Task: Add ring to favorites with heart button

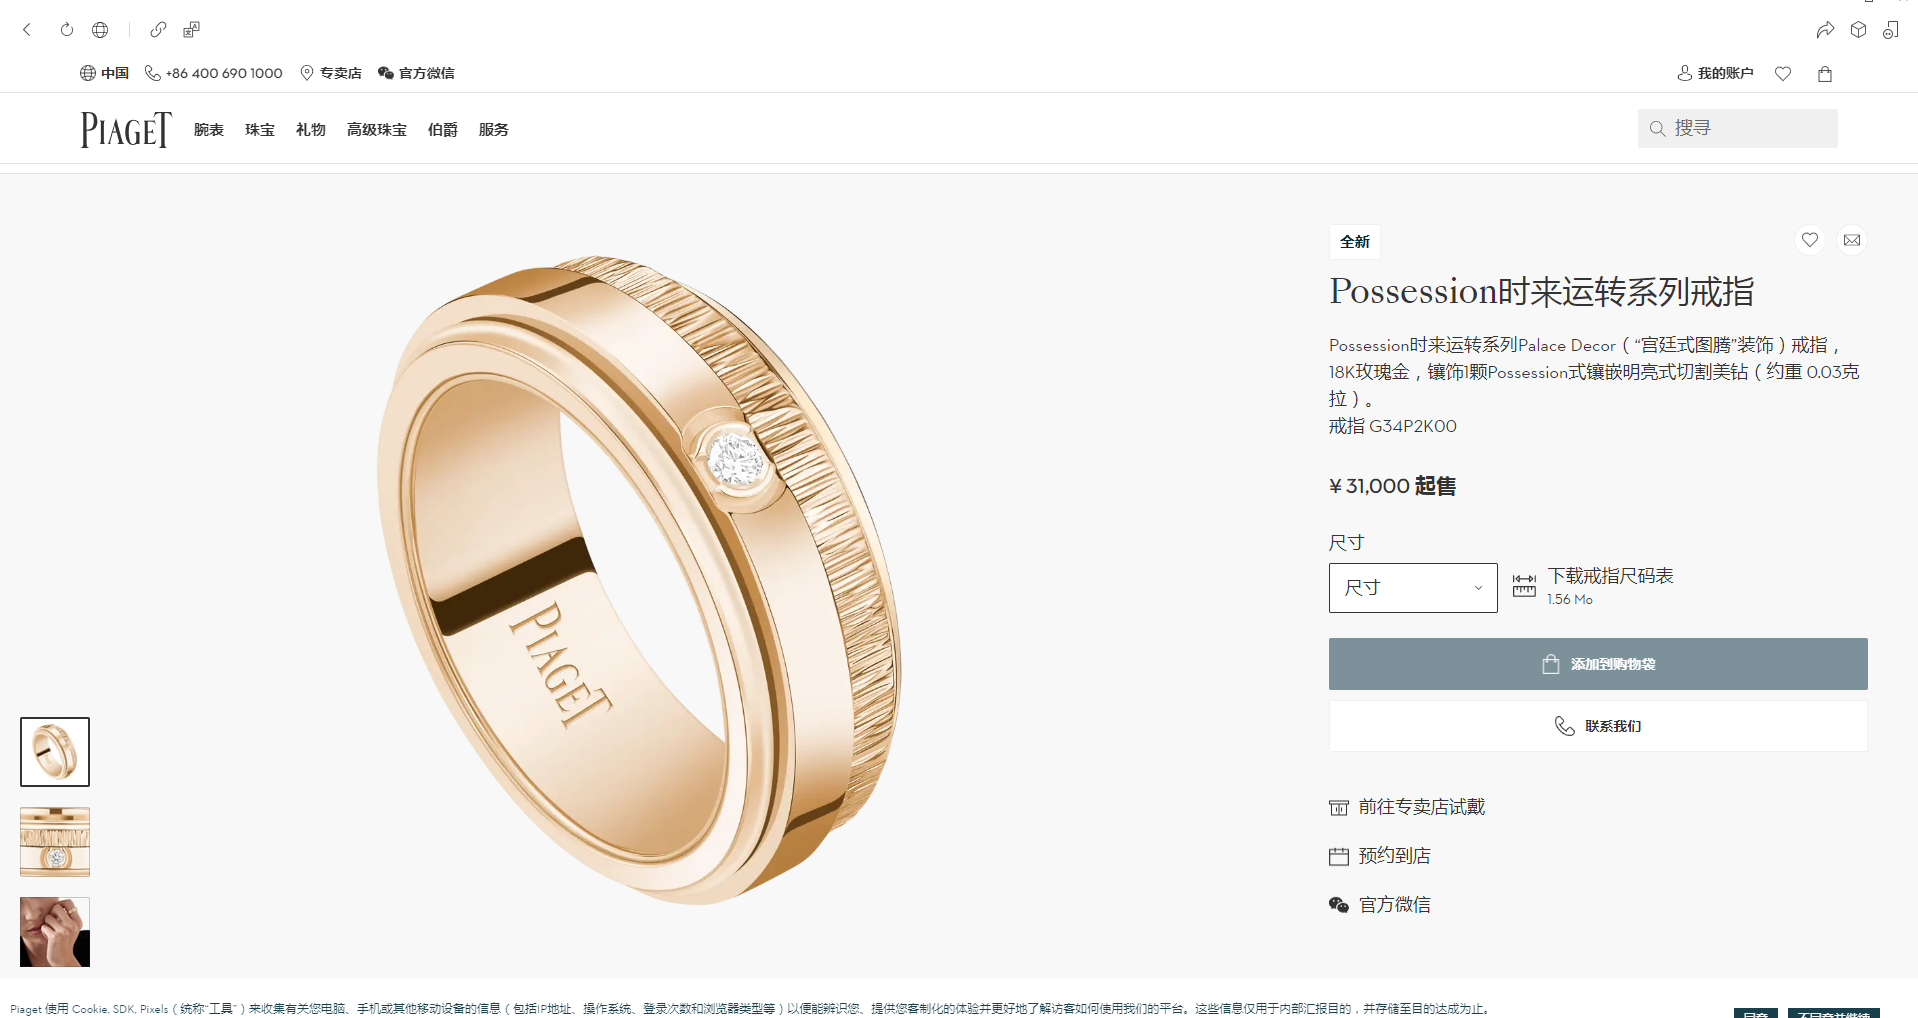Action: click(x=1810, y=240)
